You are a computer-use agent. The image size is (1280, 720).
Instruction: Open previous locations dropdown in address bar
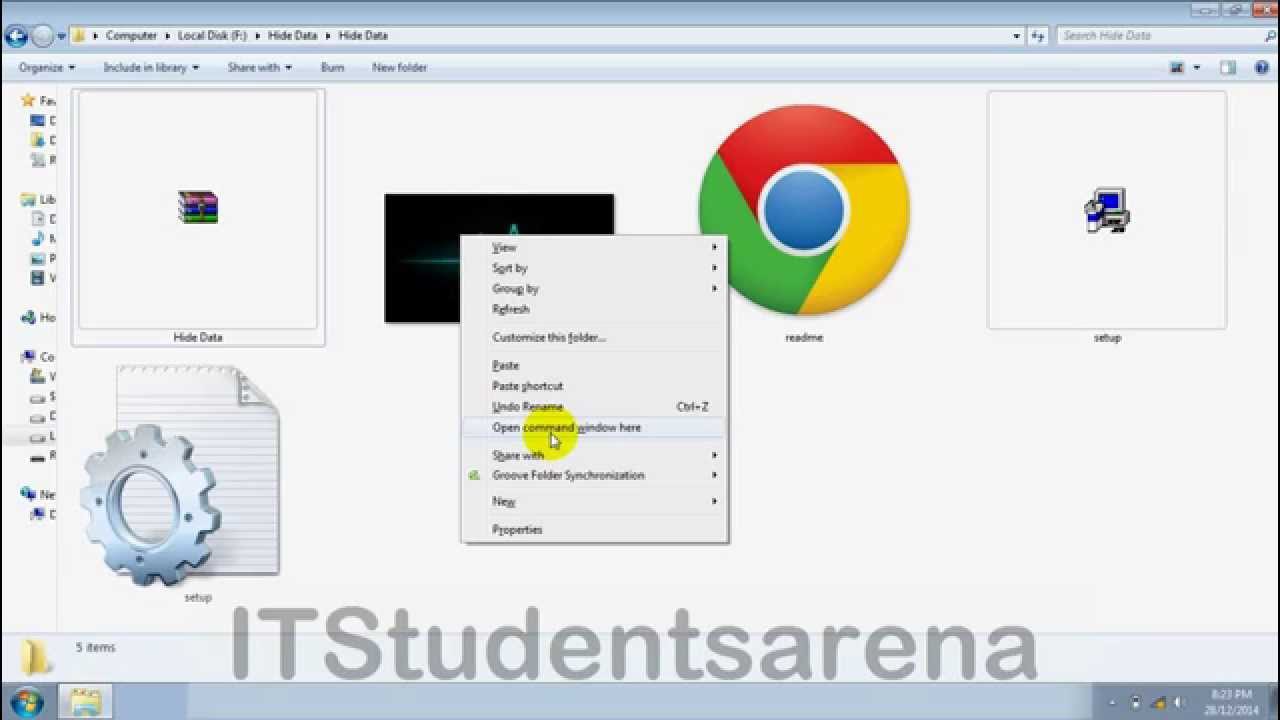(x=1017, y=35)
